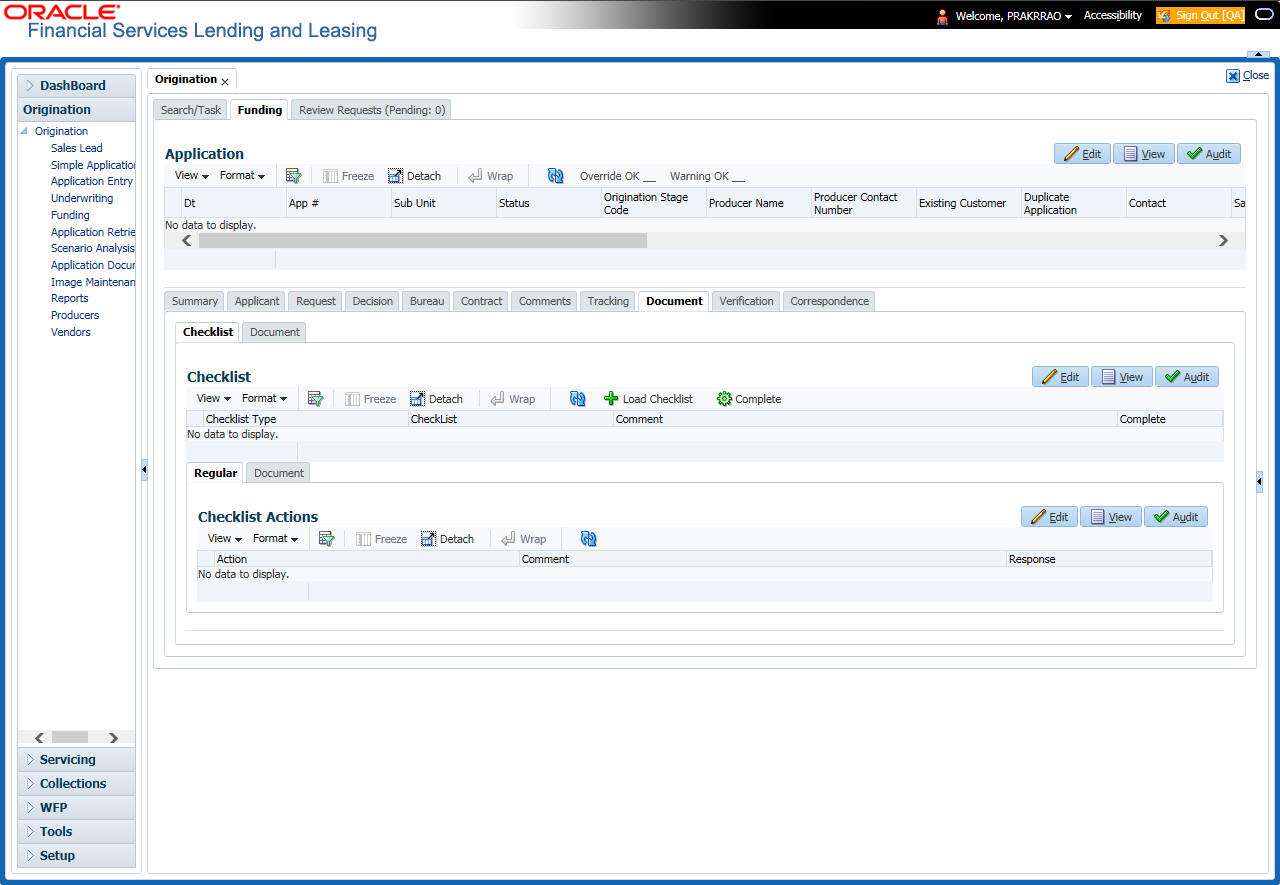Collapse the header using top arrow splitter
The width and height of the screenshot is (1280, 885).
tap(1257, 54)
